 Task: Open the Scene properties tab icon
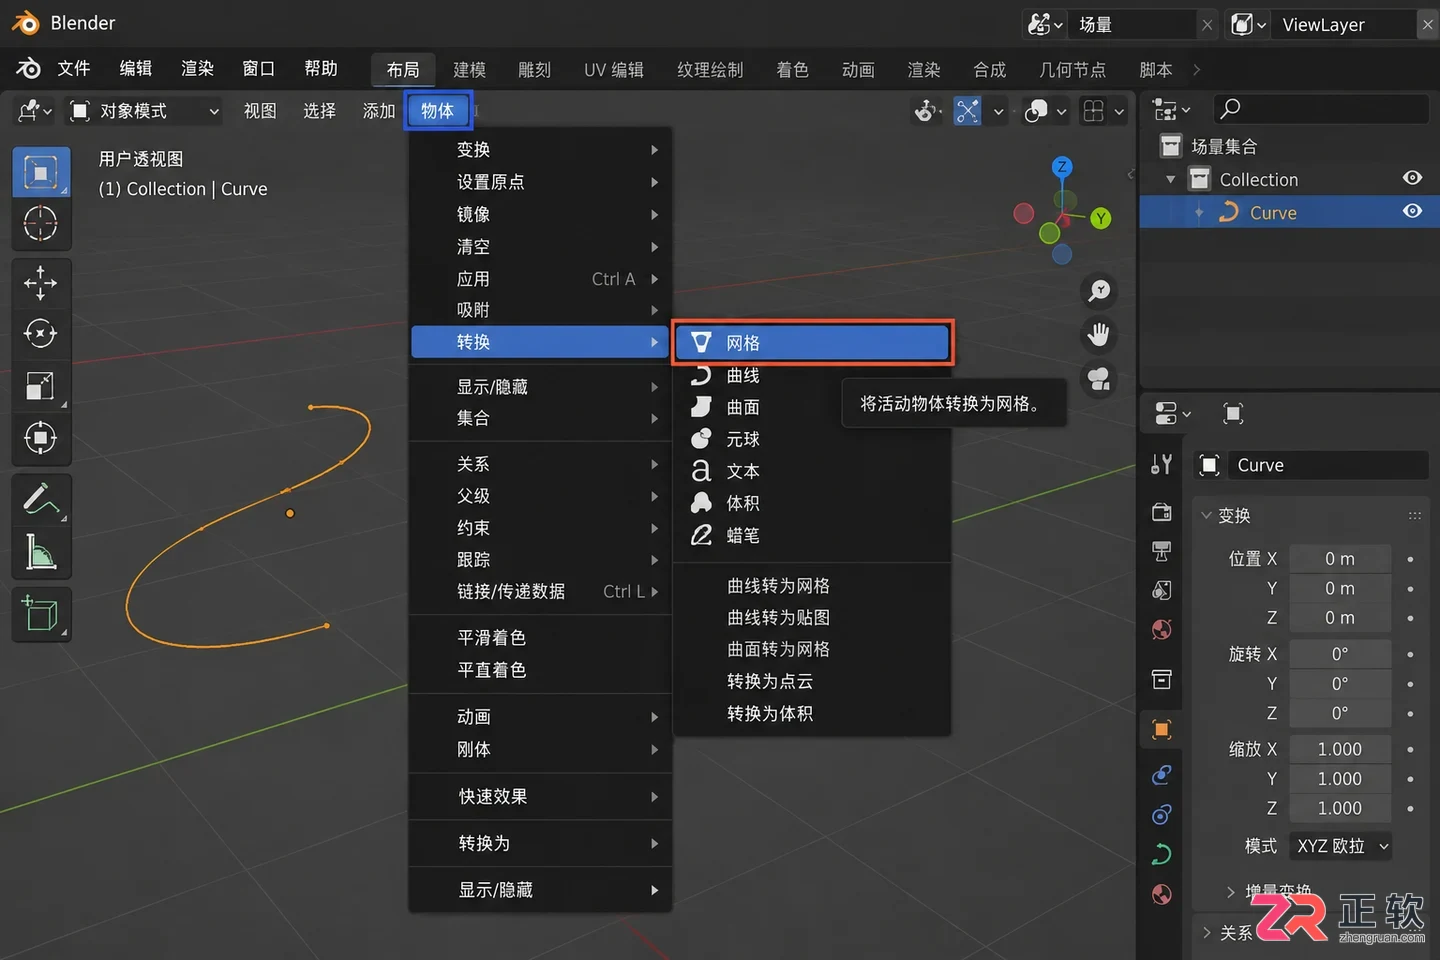[x=1161, y=629]
